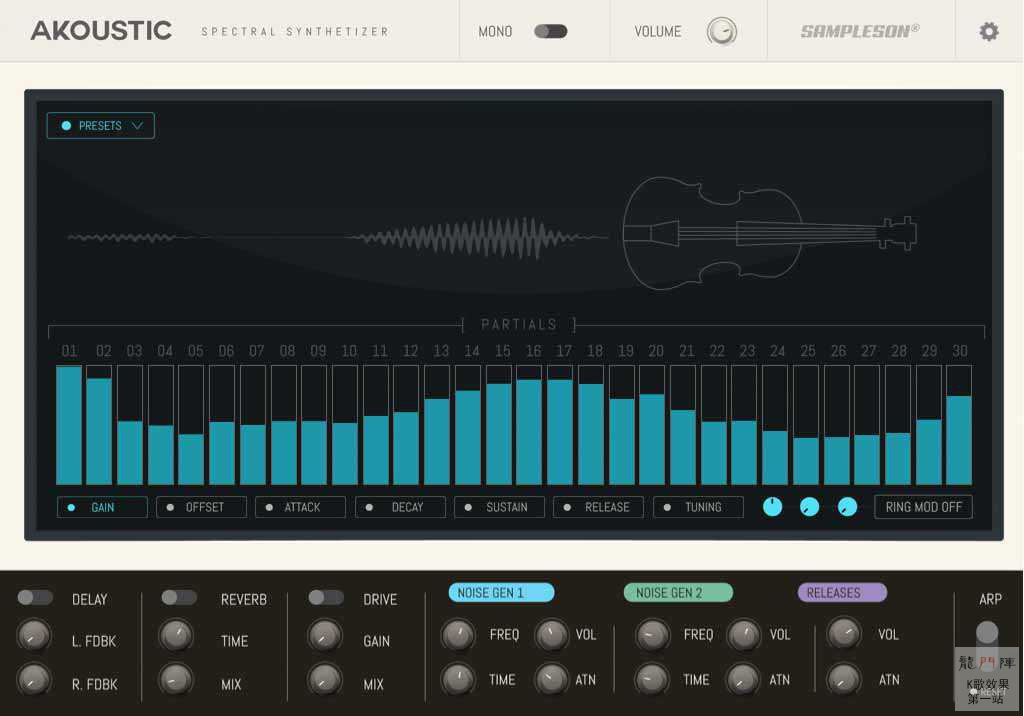This screenshot has width=1024, height=716.
Task: Click the Noise Gen 2 VOL knob
Action: pos(744,635)
